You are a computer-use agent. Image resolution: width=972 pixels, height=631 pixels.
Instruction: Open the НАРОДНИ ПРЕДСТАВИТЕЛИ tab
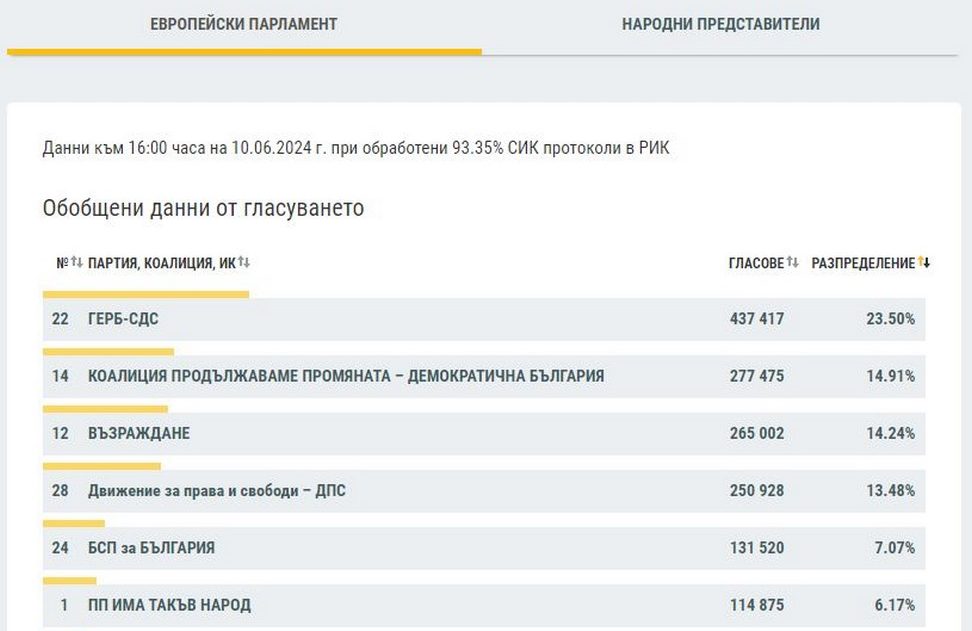click(x=720, y=24)
